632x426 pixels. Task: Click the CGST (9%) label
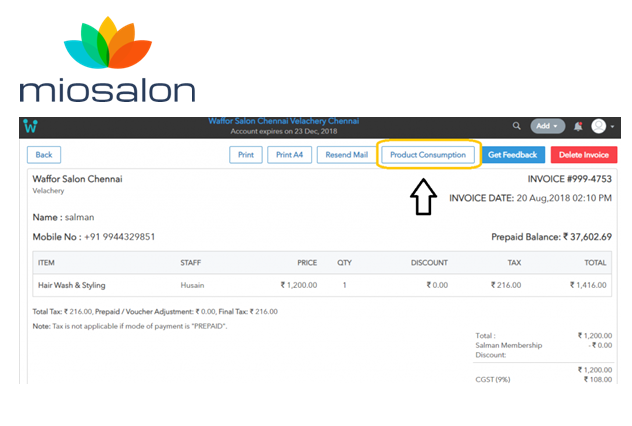493,380
